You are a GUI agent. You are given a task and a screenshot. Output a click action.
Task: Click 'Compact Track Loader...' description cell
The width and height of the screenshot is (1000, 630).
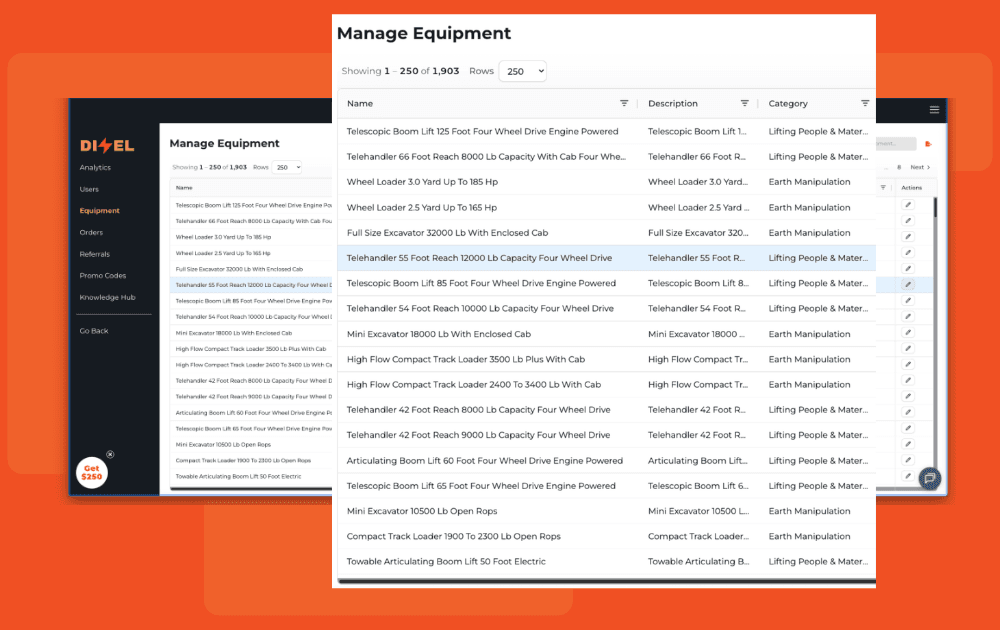[698, 536]
